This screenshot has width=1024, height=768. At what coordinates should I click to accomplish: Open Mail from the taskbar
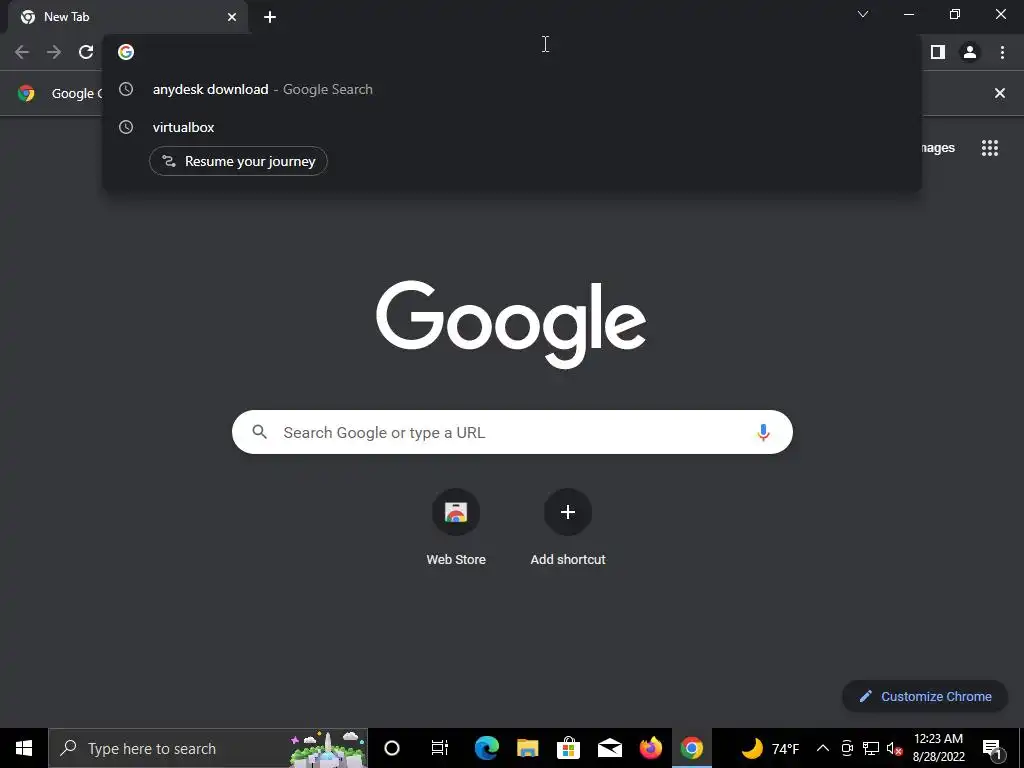[x=609, y=748]
